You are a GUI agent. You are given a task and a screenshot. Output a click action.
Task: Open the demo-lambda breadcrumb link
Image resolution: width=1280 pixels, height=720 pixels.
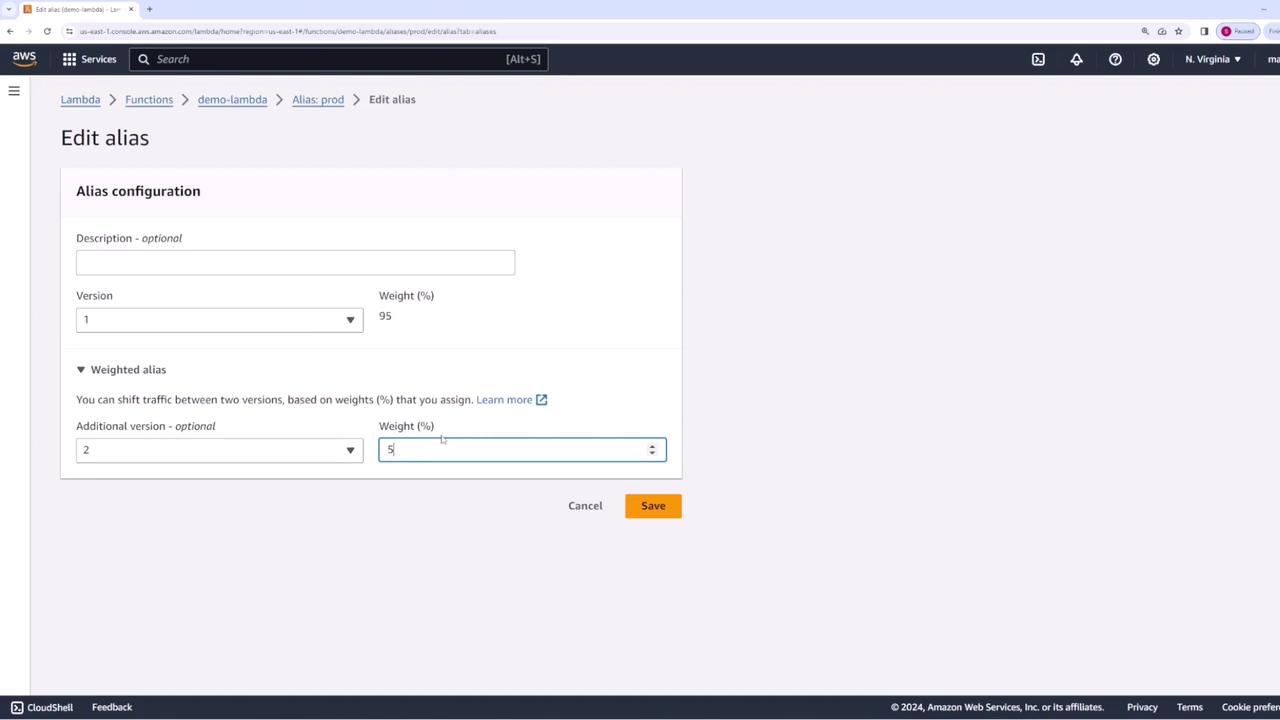232,100
